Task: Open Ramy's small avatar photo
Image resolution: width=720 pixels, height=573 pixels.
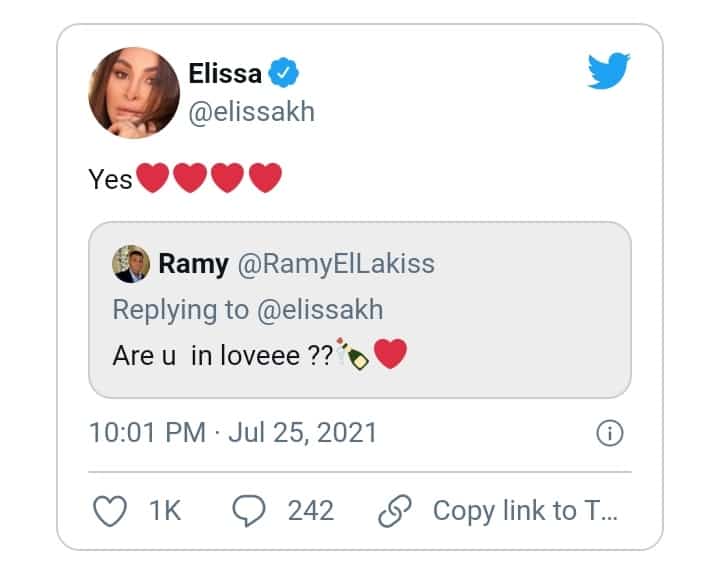Action: [x=131, y=264]
